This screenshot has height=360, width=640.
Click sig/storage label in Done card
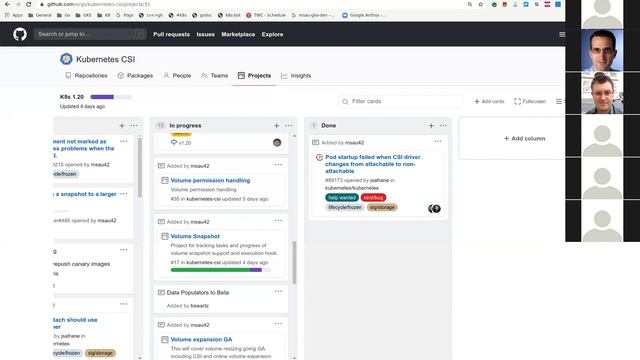(x=382, y=207)
